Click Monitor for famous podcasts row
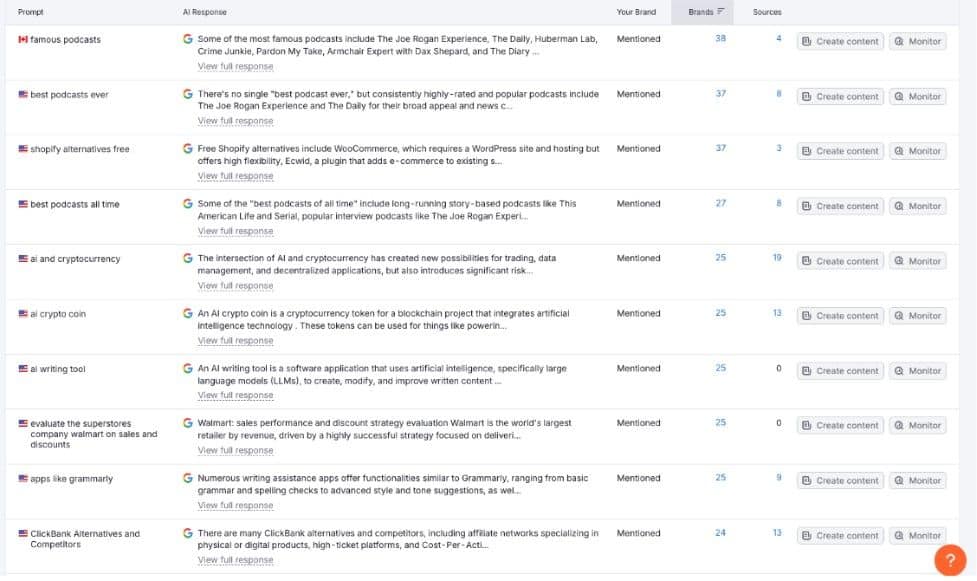 click(918, 42)
